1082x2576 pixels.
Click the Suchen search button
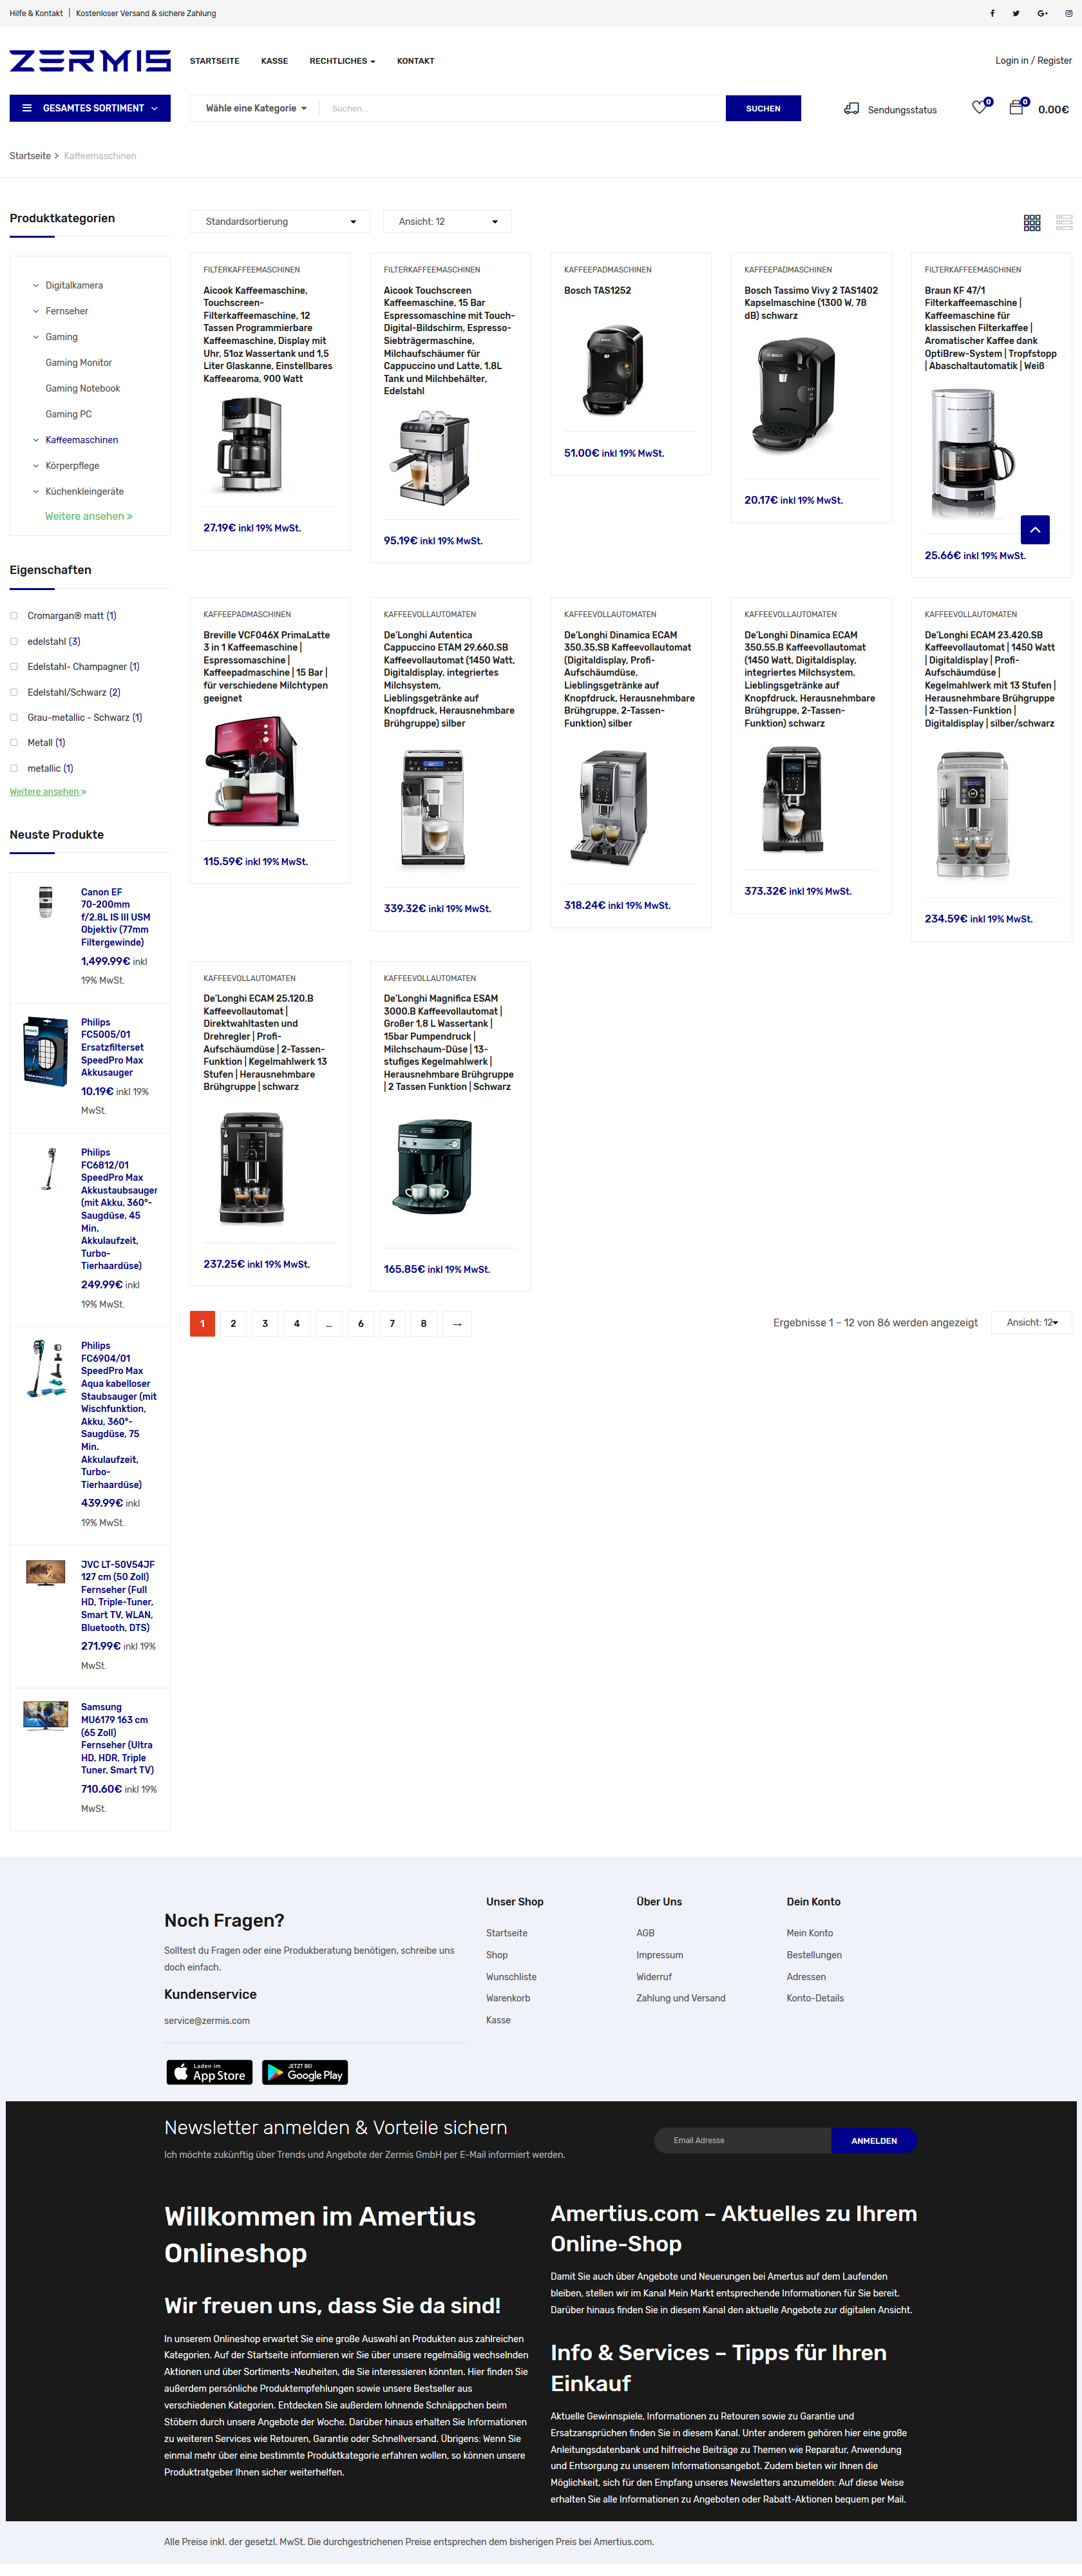point(763,108)
